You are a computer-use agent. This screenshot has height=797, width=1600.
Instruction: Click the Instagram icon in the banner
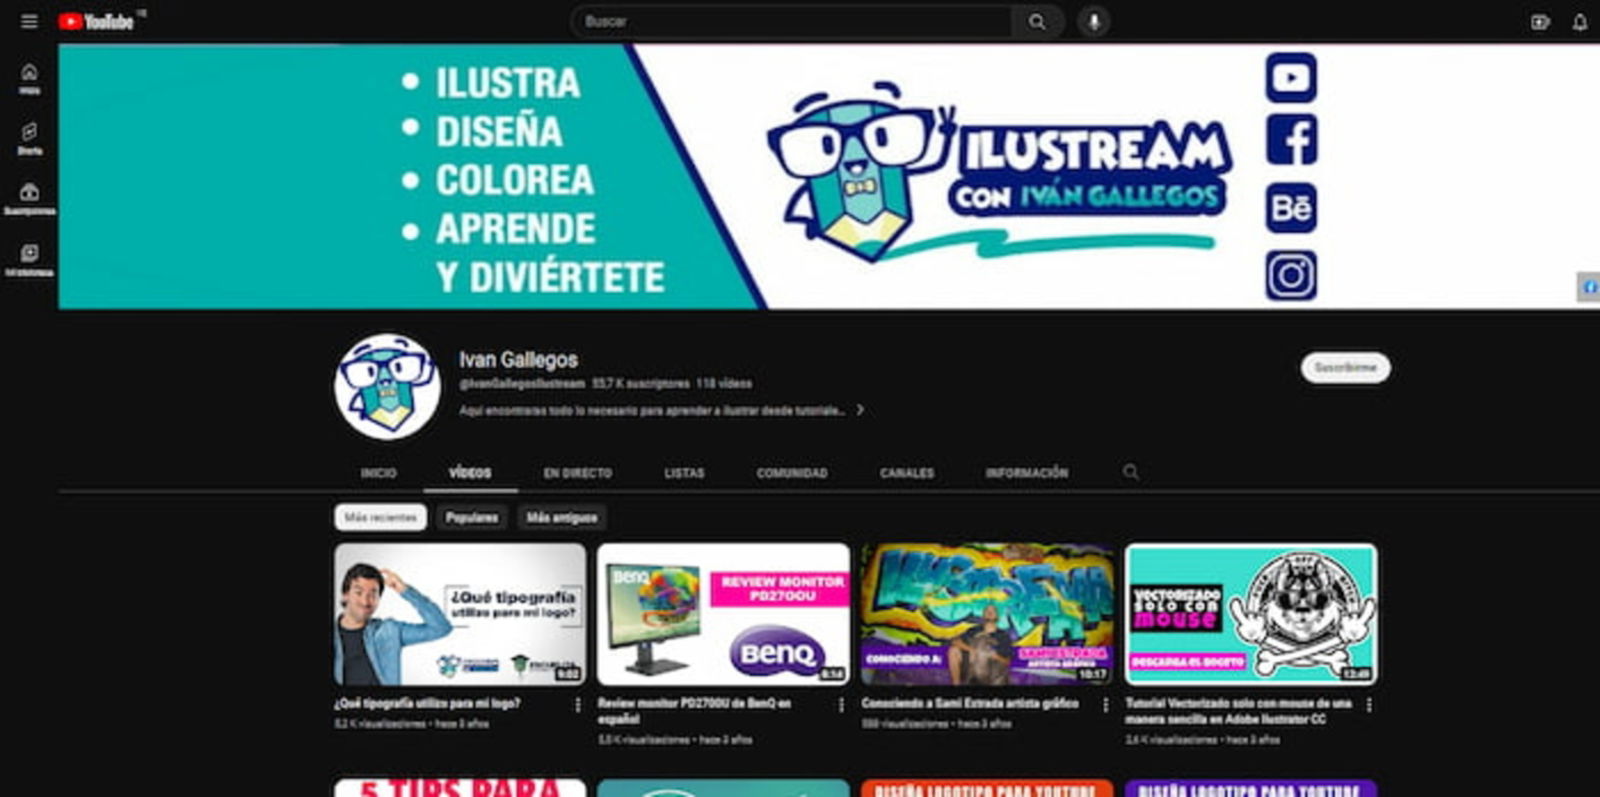1291,275
